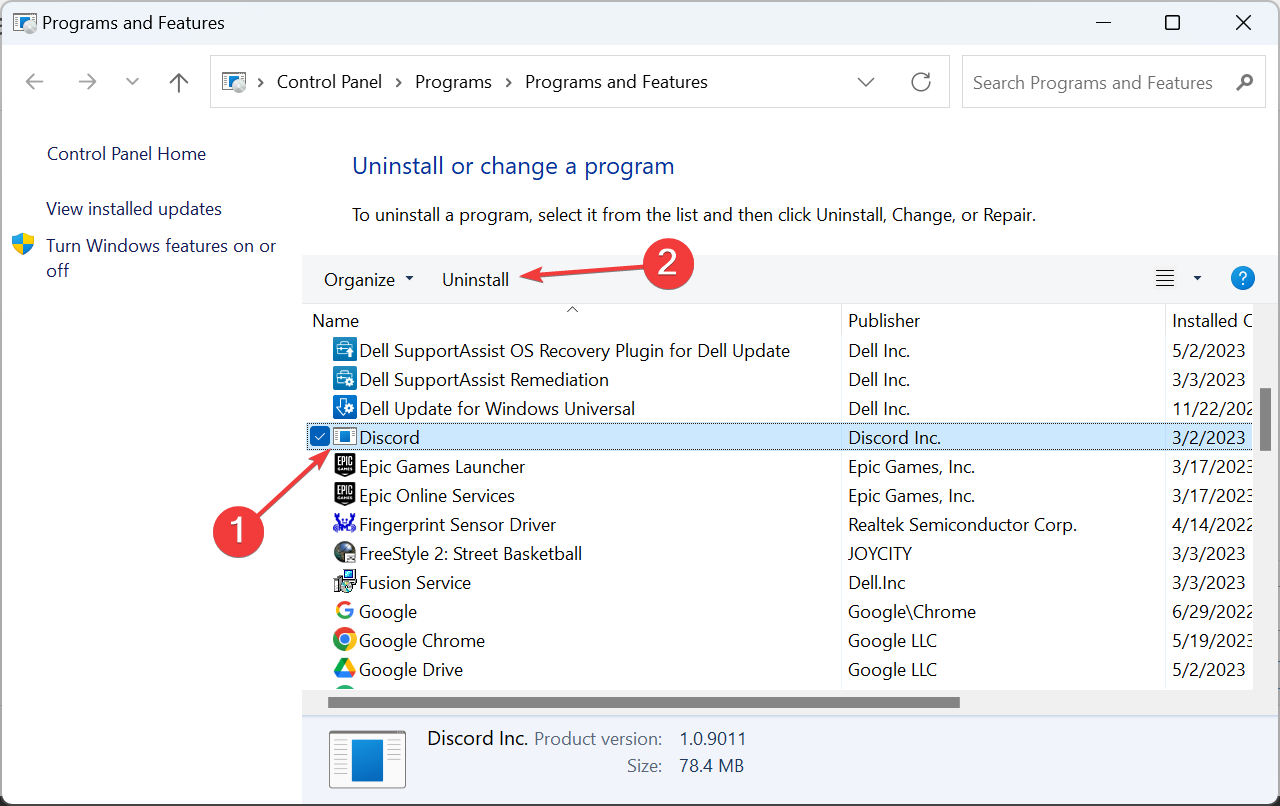The height and width of the screenshot is (806, 1280).
Task: Select Dell SupportAssist Remediation entry
Action: (484, 379)
